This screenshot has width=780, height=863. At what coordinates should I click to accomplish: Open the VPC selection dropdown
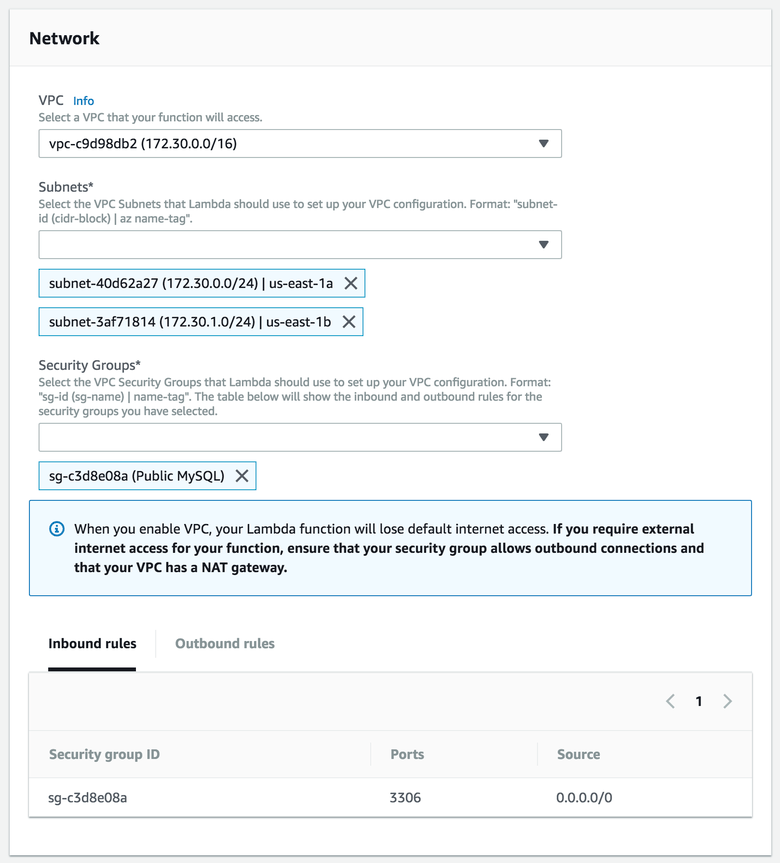(300, 144)
